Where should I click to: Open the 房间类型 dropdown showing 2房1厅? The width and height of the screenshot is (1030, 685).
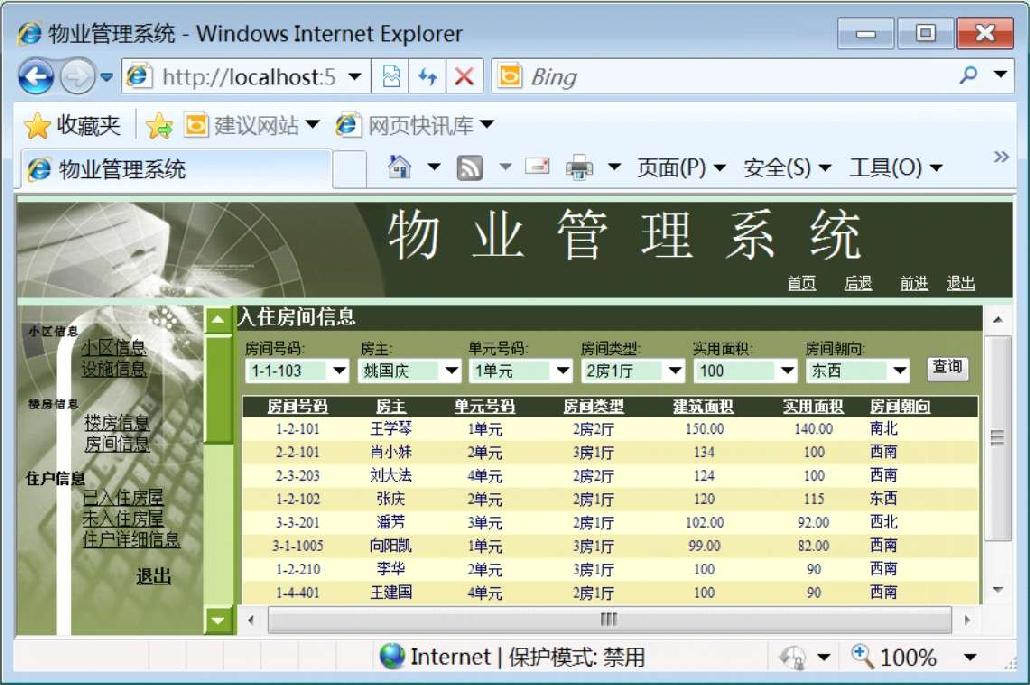pos(633,371)
